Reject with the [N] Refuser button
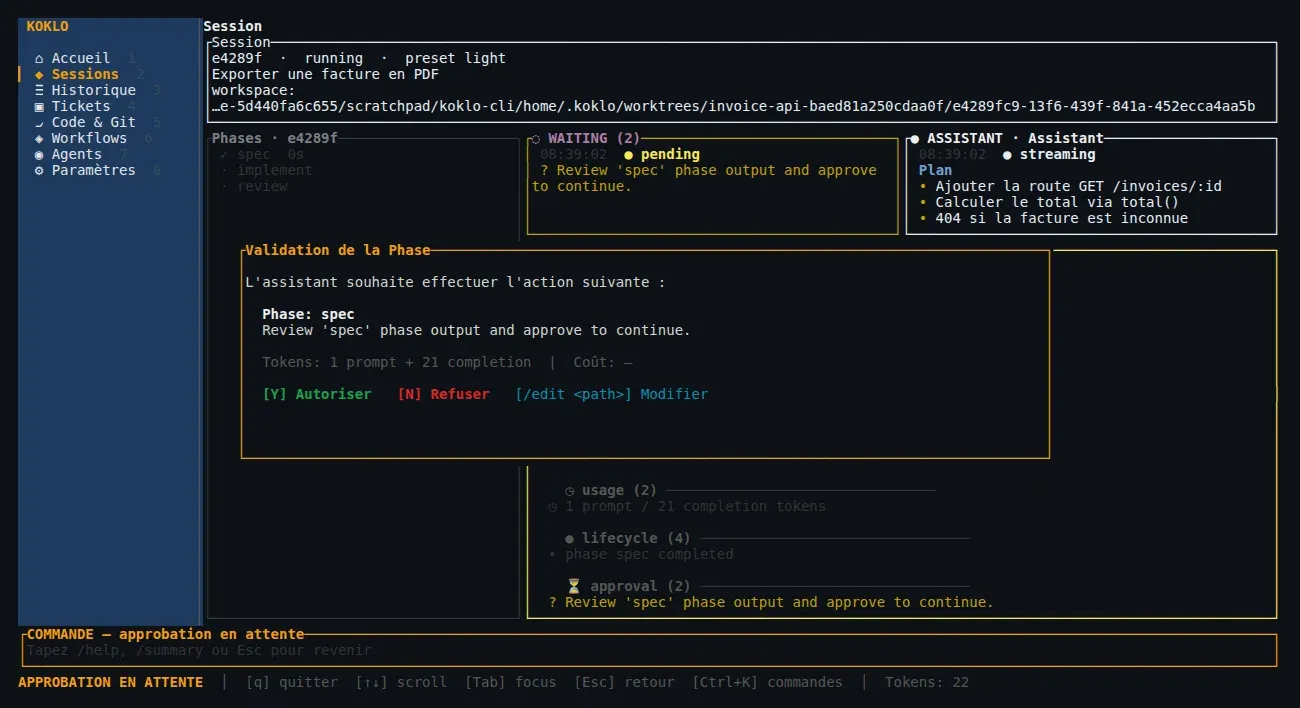Screen dimensions: 1300x708 click(x=443, y=394)
